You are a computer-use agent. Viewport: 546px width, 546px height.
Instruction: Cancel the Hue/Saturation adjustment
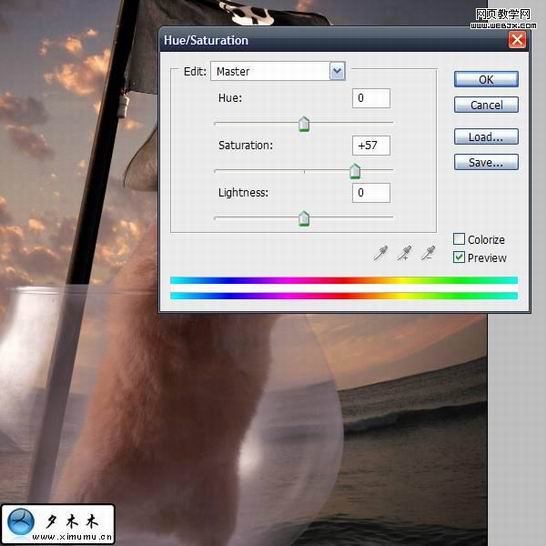486,105
